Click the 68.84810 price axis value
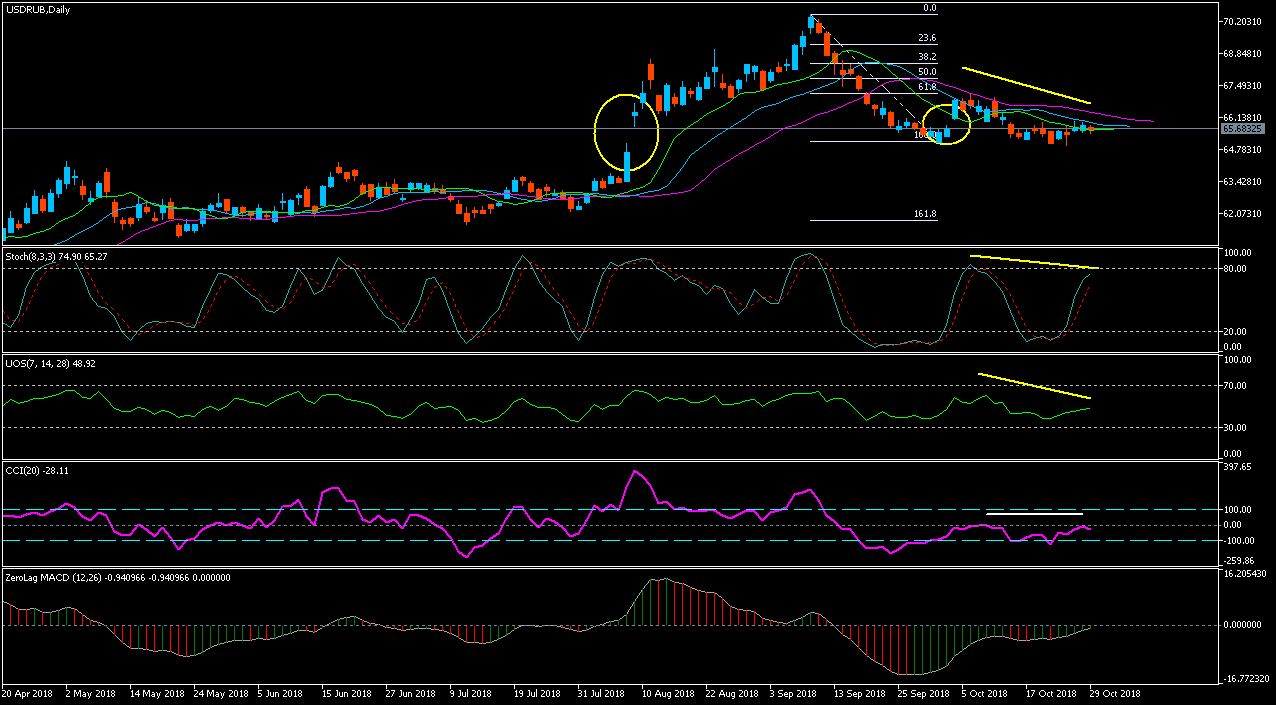This screenshot has width=1276, height=705. coord(1242,53)
